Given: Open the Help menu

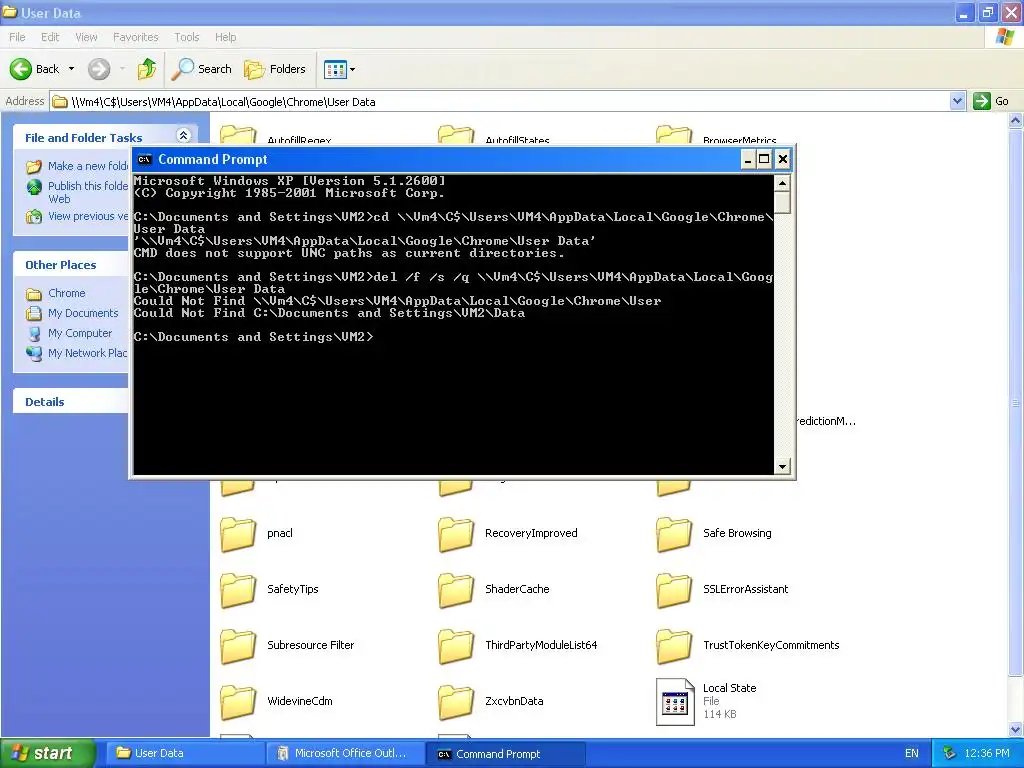Looking at the screenshot, I should pyautogui.click(x=225, y=37).
